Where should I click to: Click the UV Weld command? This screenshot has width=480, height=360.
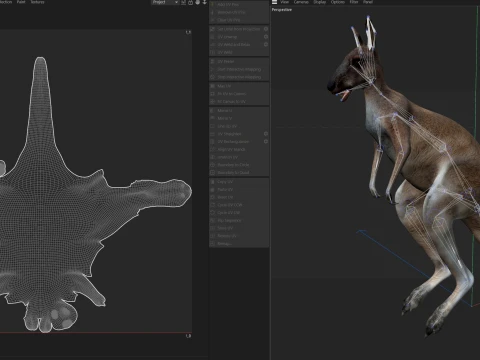[239, 52]
